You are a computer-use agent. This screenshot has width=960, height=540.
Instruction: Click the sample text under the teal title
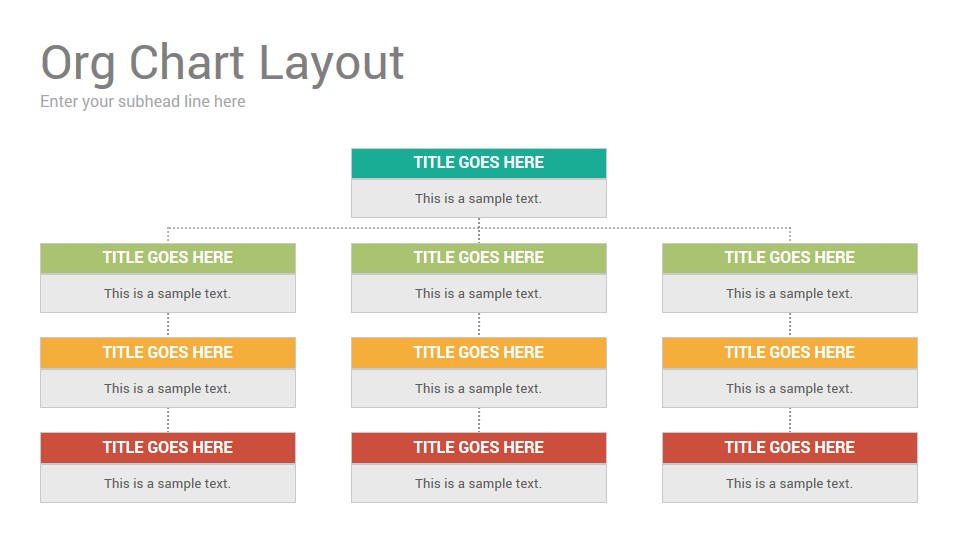point(479,198)
